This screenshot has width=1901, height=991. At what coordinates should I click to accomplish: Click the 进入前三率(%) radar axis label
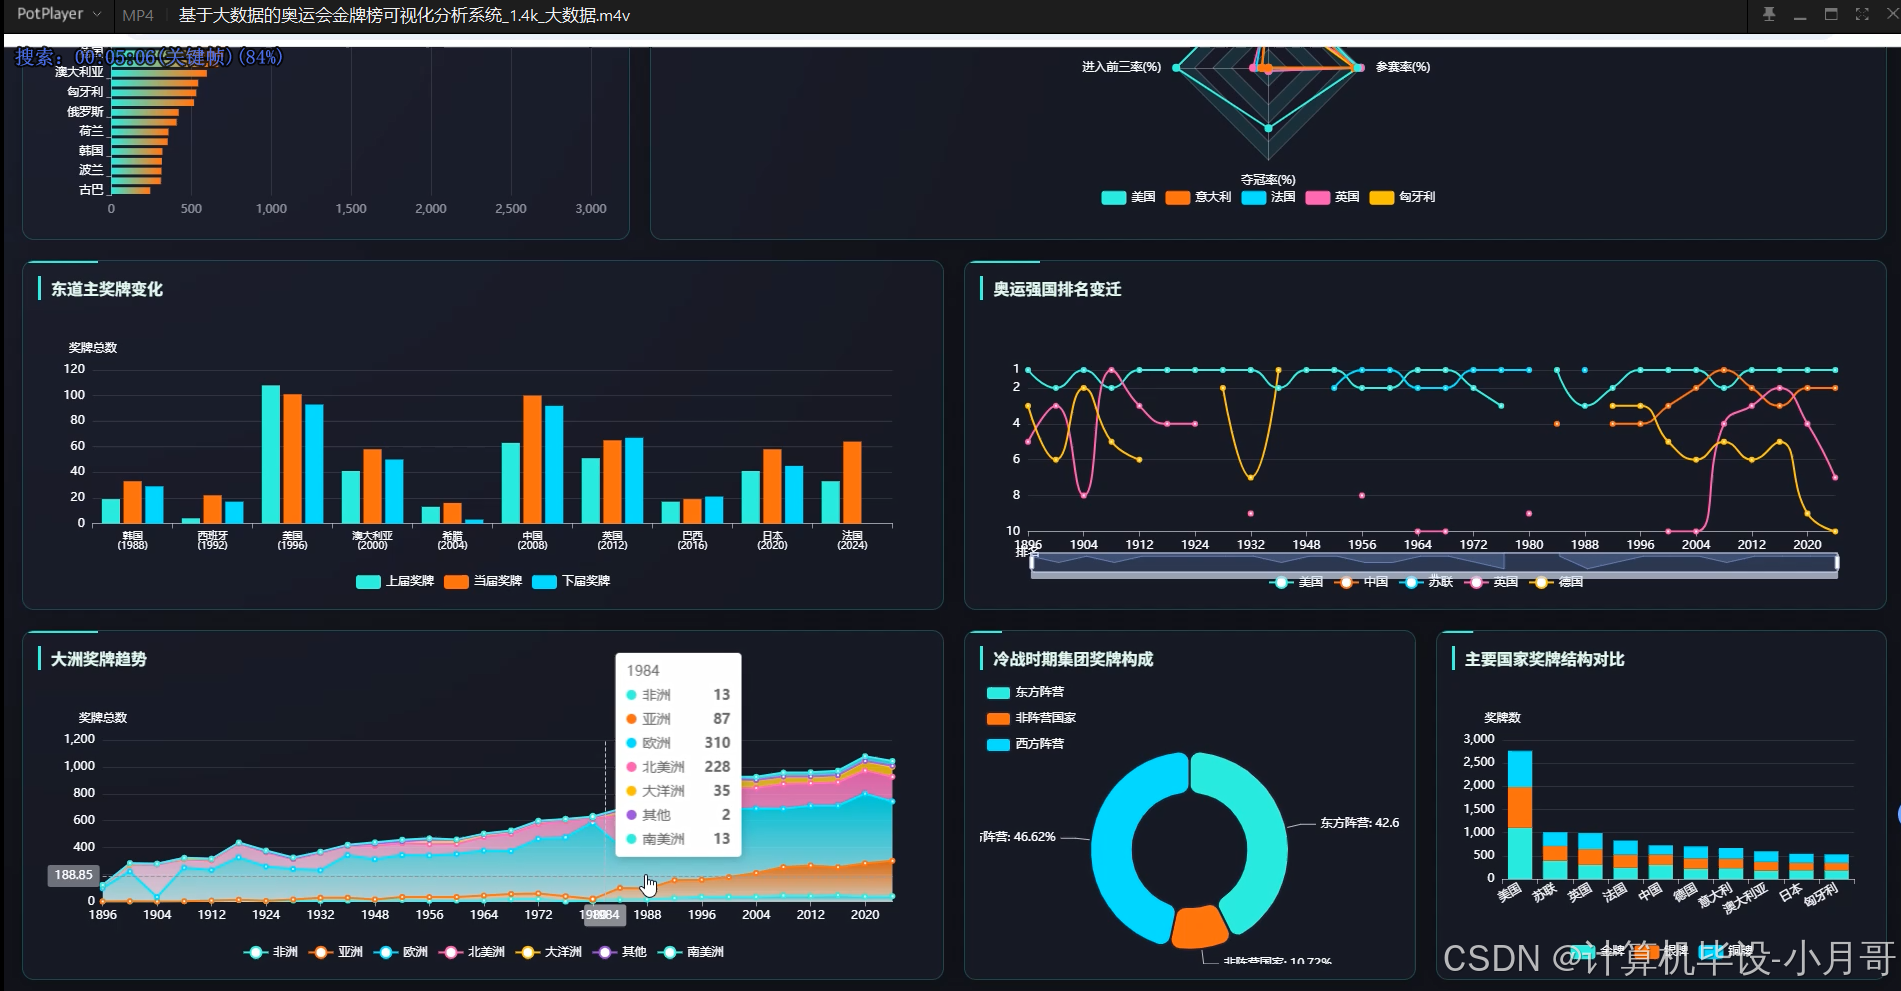click(x=1121, y=67)
